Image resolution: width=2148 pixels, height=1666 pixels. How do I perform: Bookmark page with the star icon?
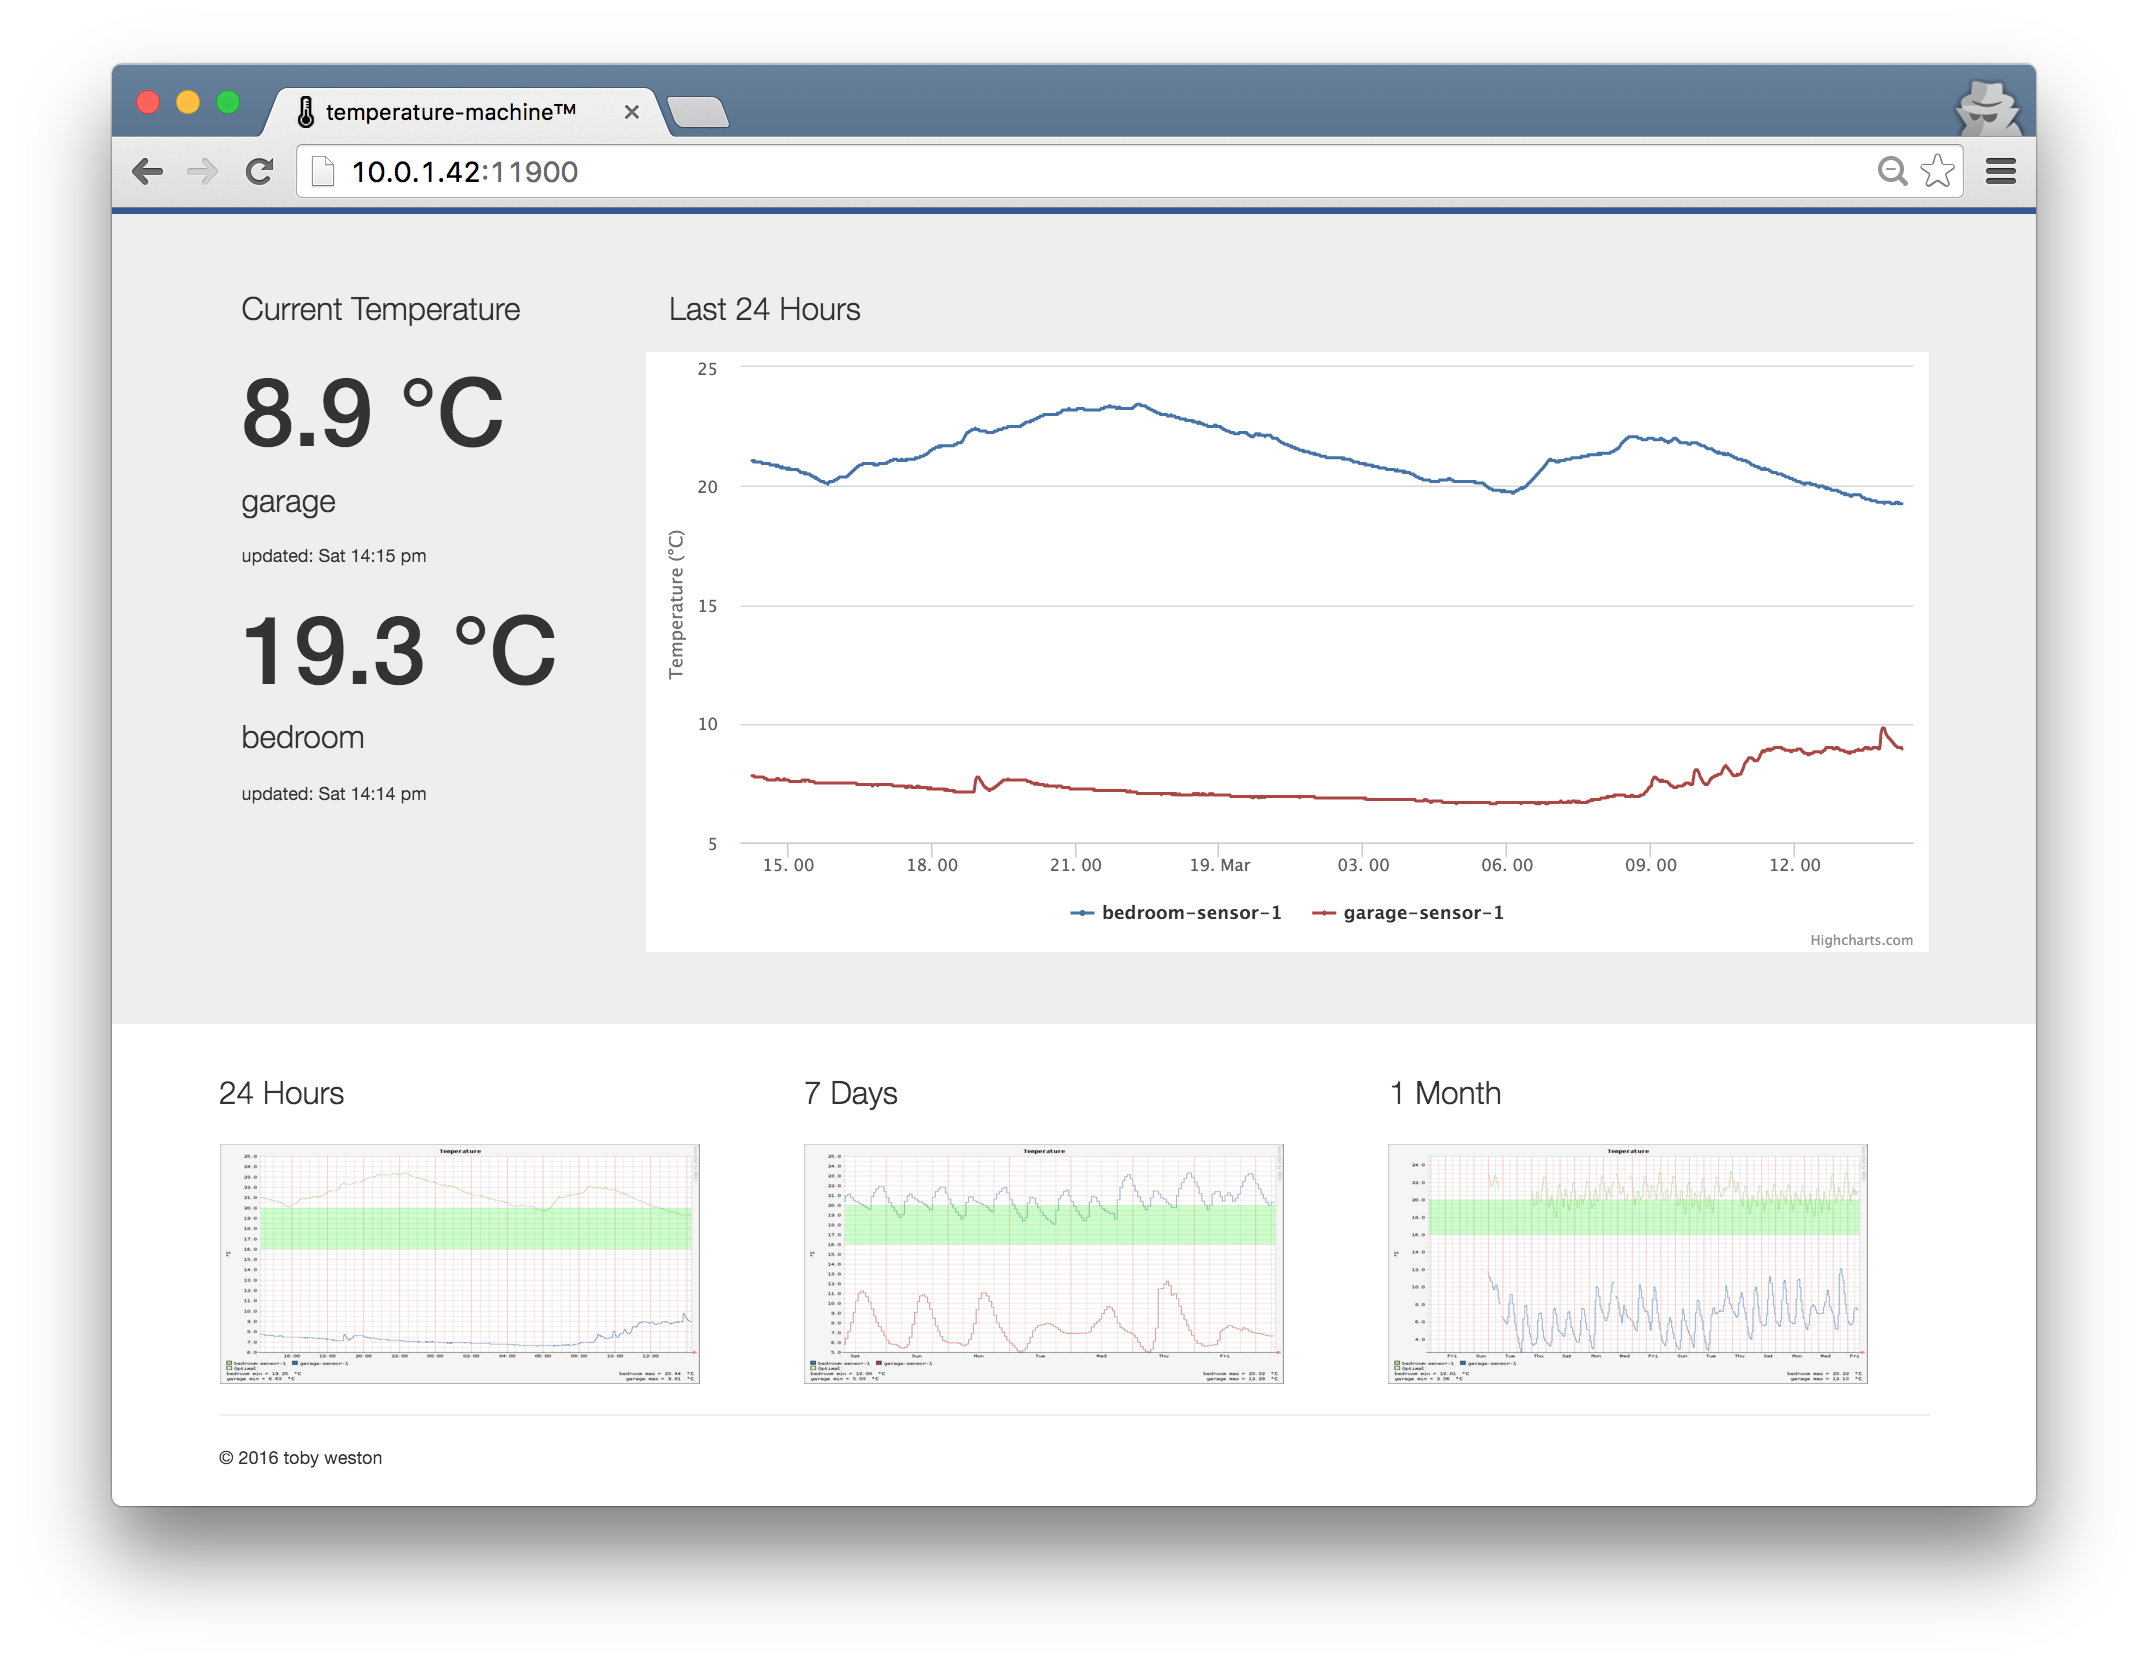(1938, 171)
